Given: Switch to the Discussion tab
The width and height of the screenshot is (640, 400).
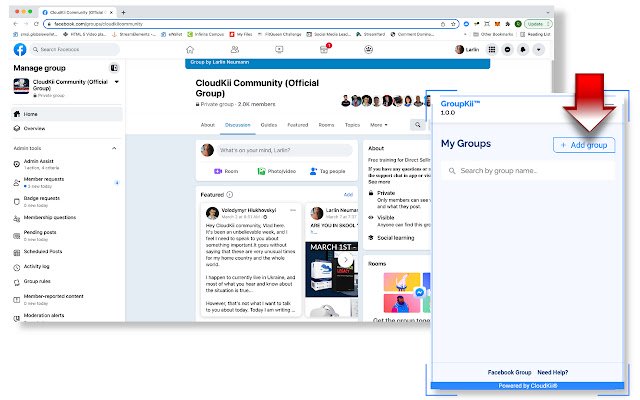Looking at the screenshot, I should tap(238, 125).
